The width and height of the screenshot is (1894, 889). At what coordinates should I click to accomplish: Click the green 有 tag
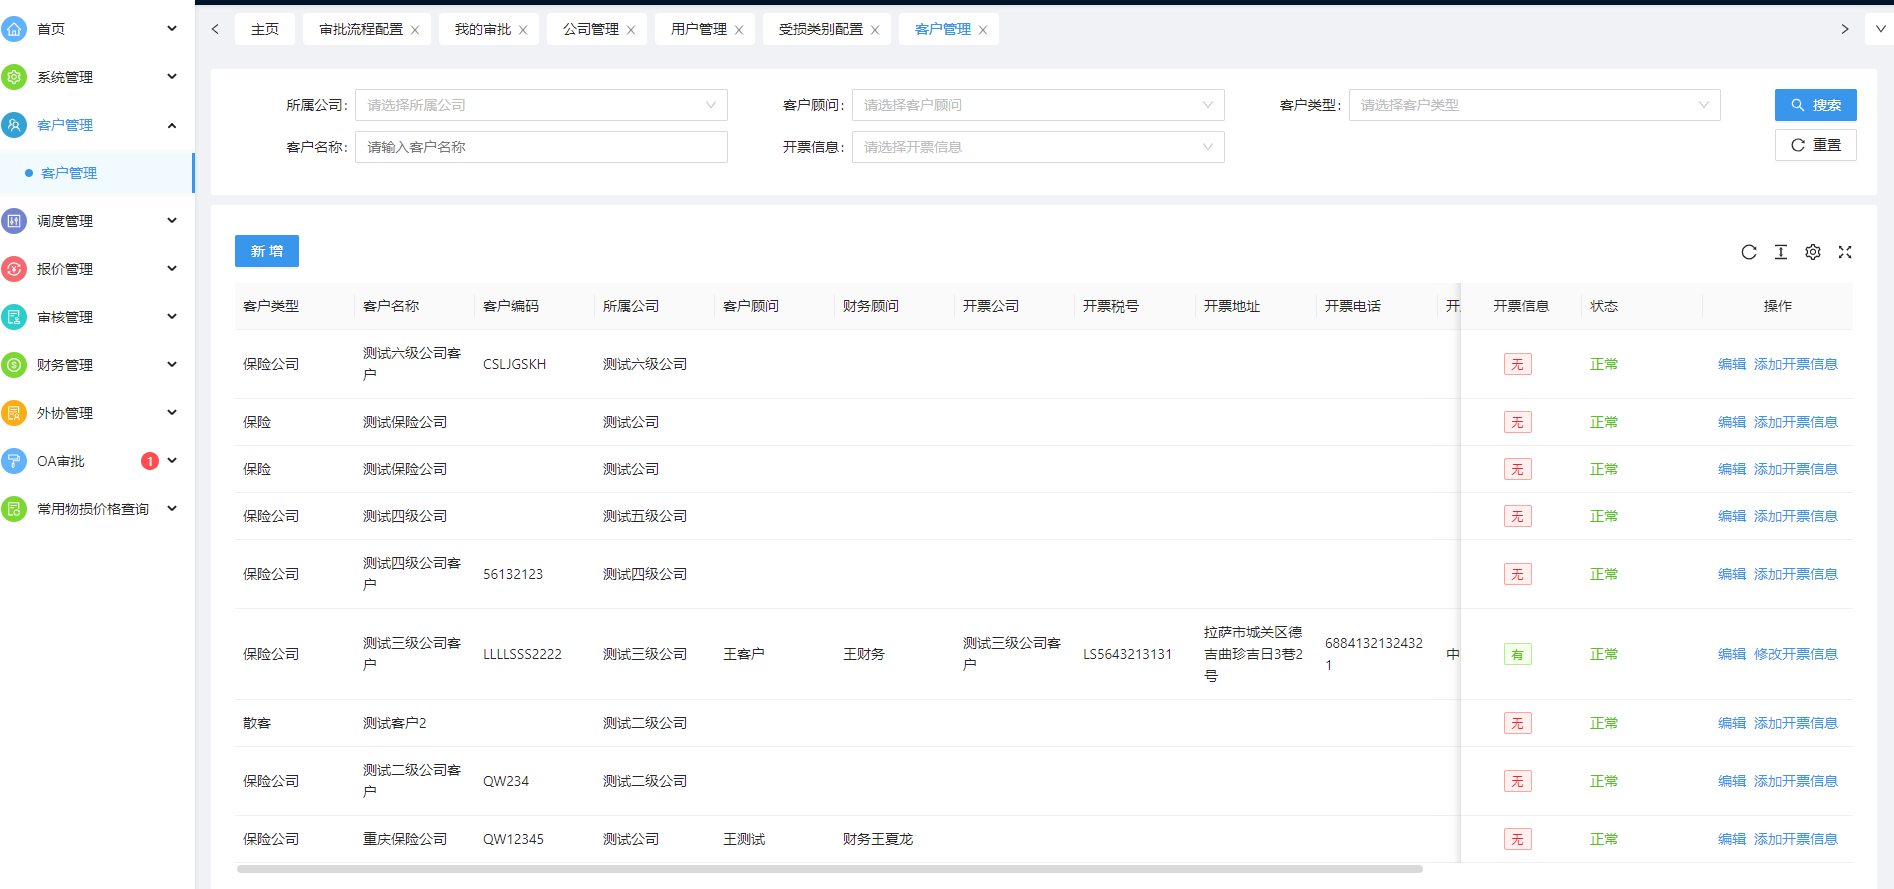pos(1517,655)
